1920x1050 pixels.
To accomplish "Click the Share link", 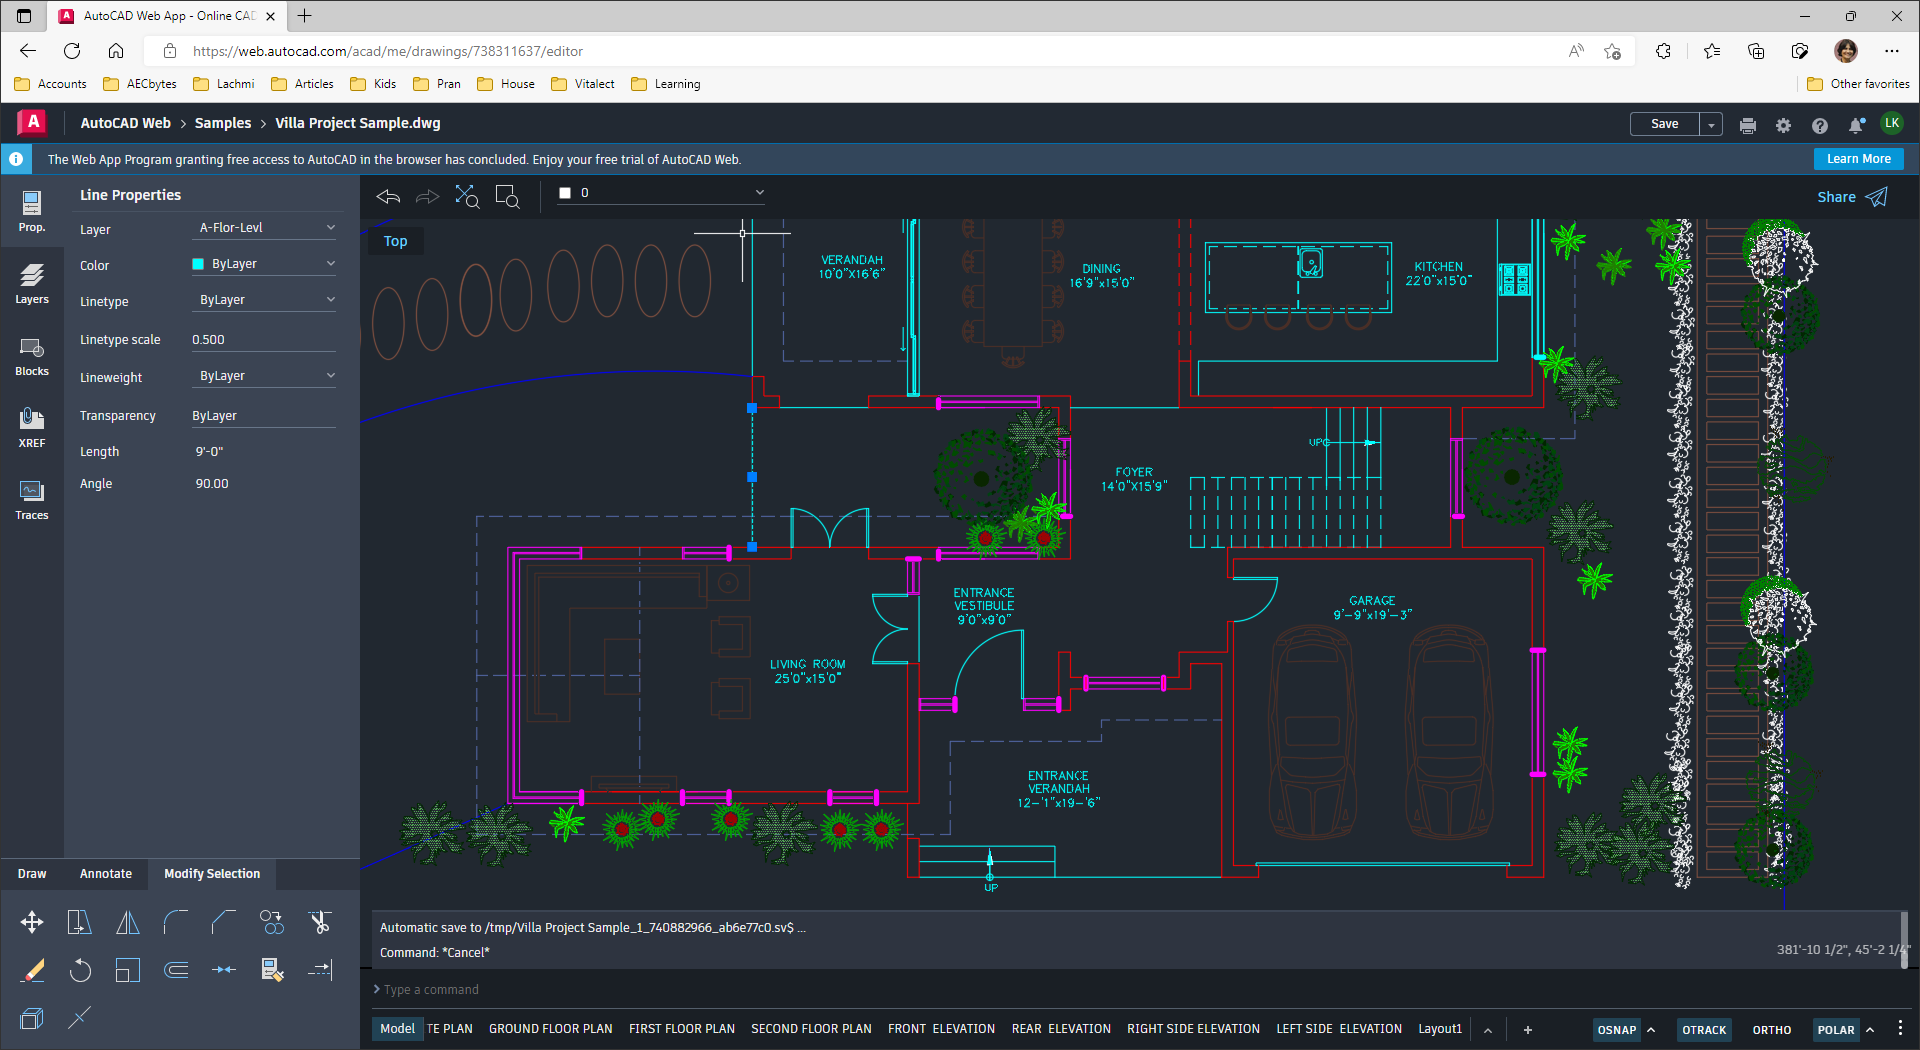I will pos(1837,196).
